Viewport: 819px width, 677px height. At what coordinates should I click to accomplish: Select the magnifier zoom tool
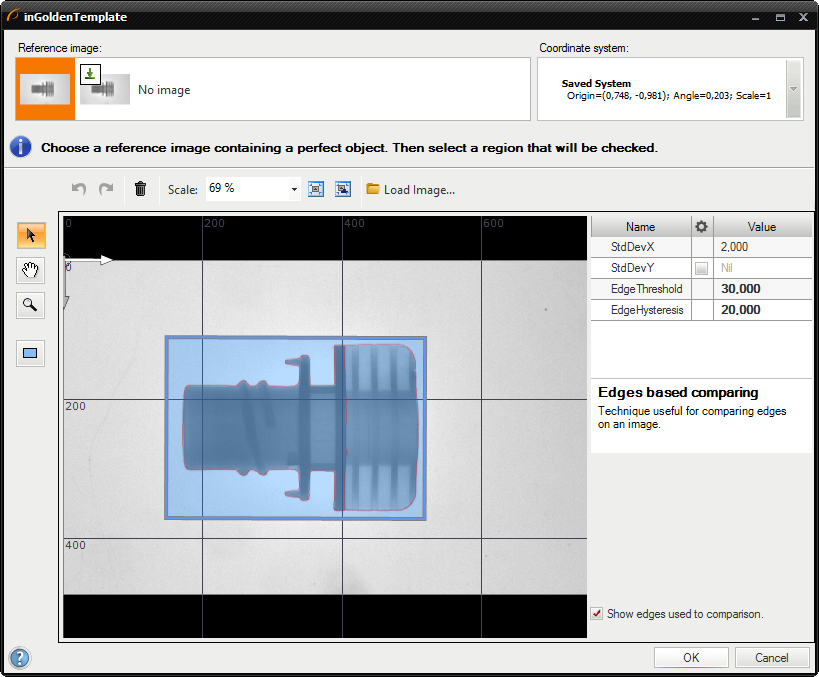[31, 305]
